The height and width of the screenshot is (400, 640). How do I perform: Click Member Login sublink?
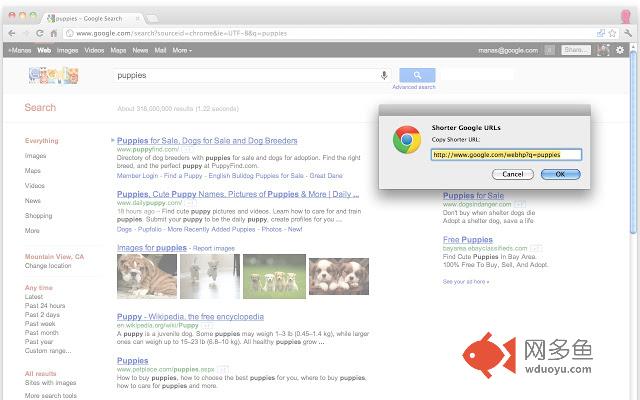[137, 176]
